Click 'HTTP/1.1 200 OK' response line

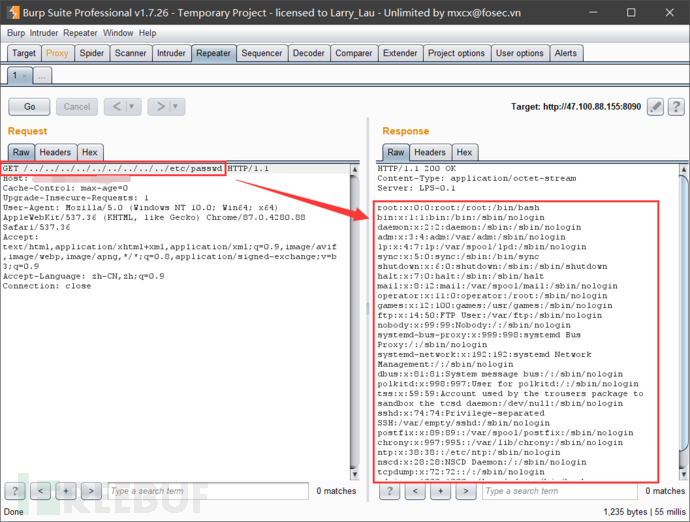(x=416, y=169)
